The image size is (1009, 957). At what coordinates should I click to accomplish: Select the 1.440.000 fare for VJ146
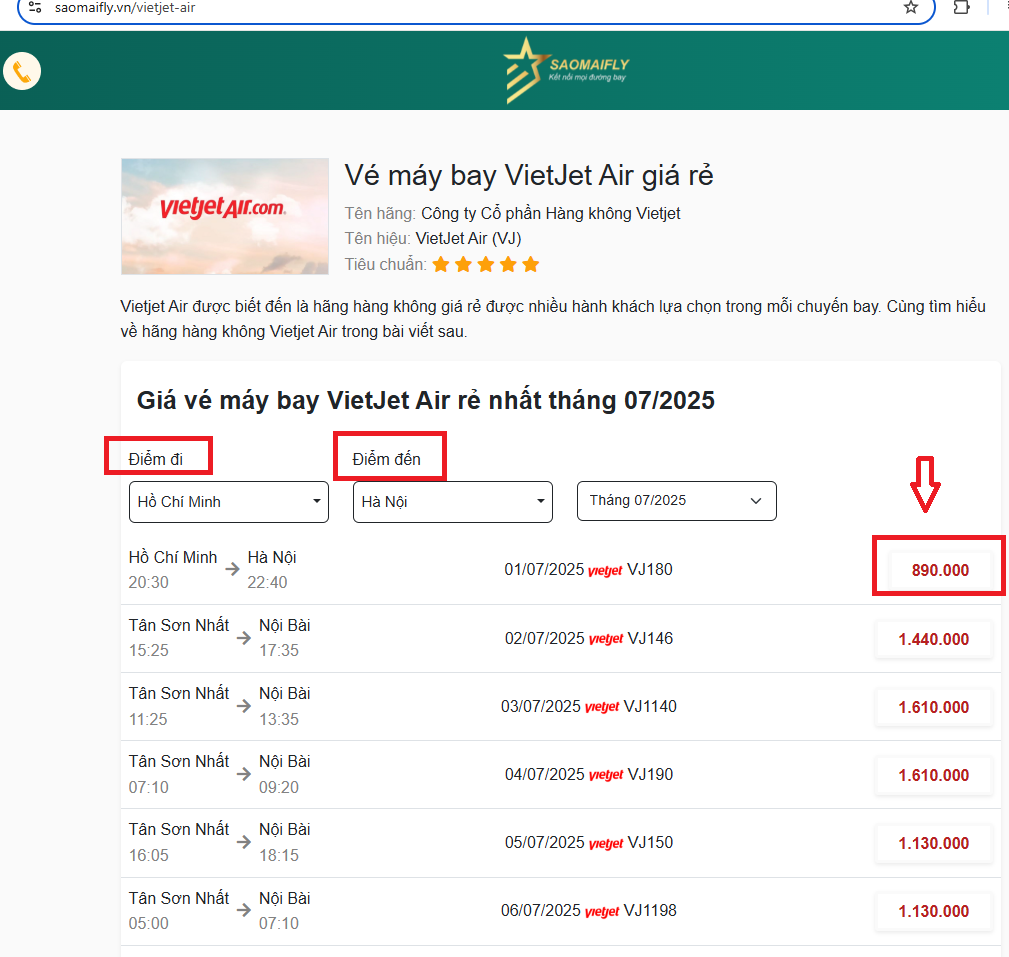934,639
